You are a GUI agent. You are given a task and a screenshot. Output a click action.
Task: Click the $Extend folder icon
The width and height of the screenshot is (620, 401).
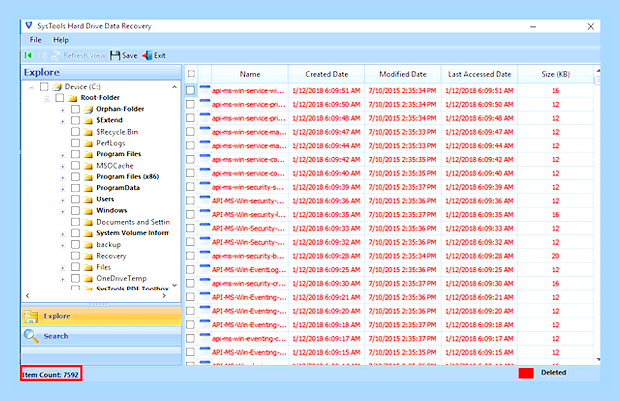88,120
